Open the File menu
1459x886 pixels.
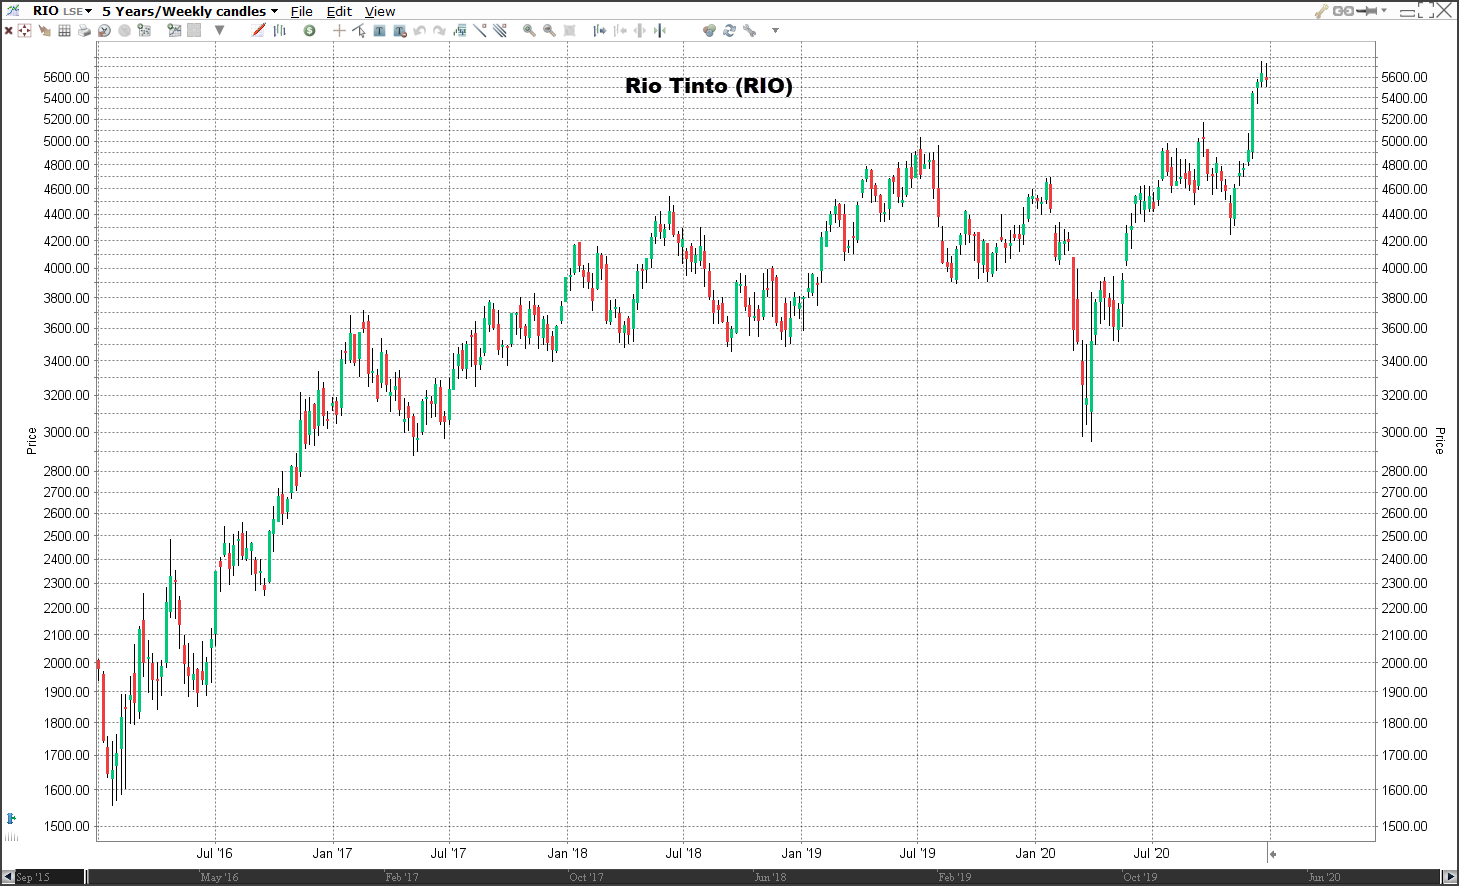pyautogui.click(x=302, y=11)
